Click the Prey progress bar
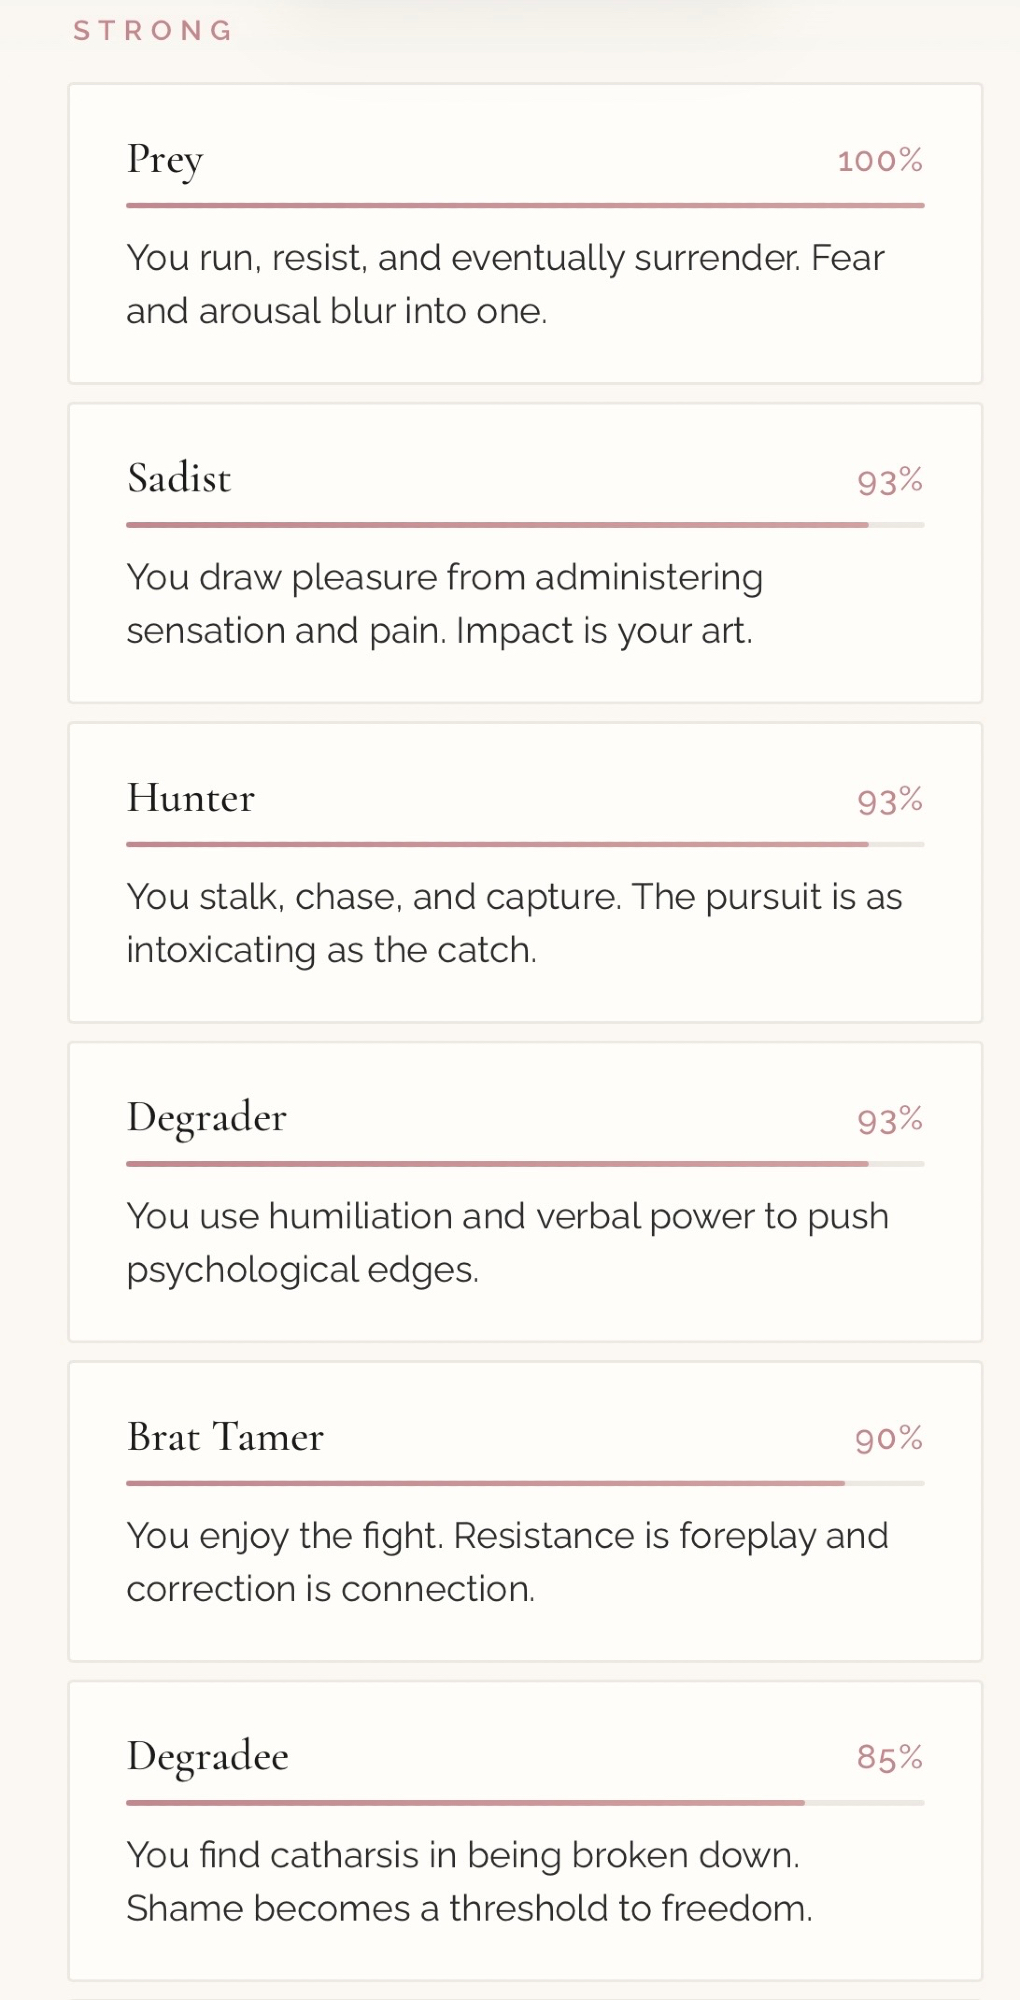 click(x=524, y=205)
